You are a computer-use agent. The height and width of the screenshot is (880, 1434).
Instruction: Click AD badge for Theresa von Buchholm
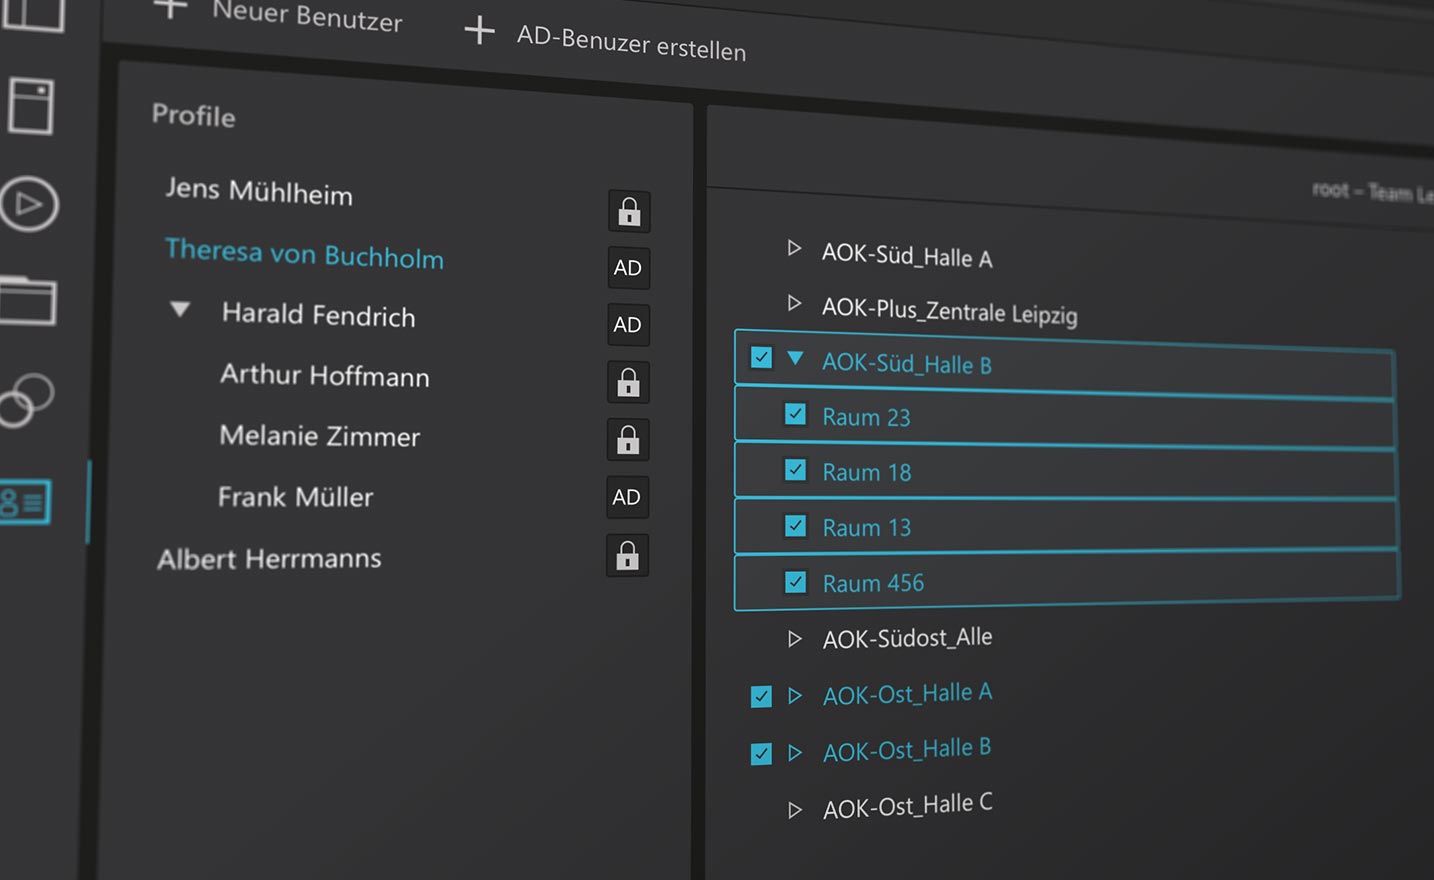point(628,268)
